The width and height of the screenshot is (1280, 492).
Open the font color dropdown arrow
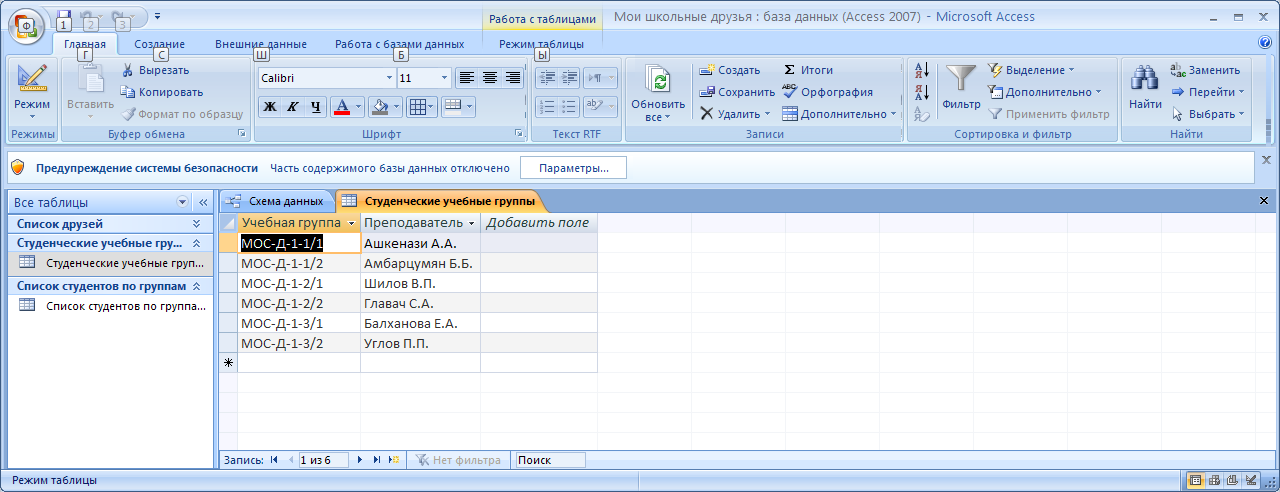(359, 107)
